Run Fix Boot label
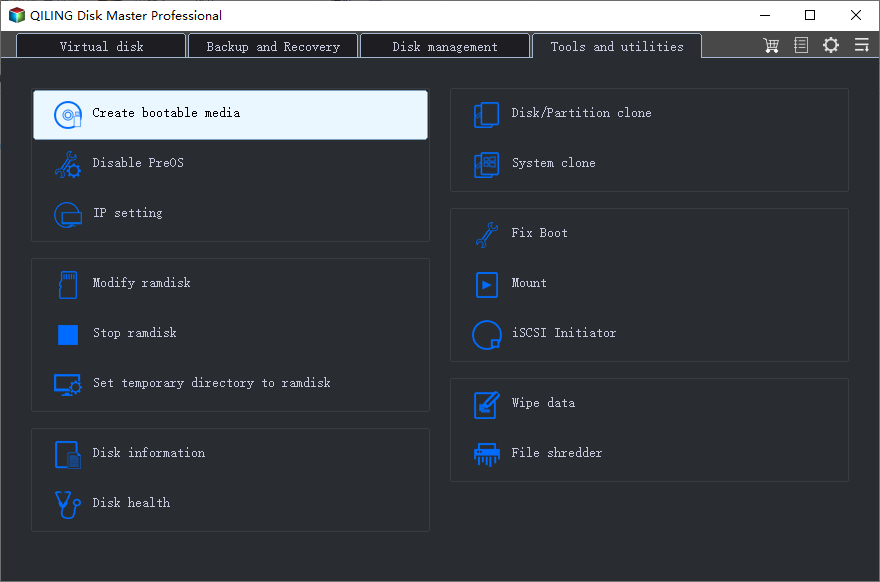Screen dimensions: 880x582 [x=539, y=233]
